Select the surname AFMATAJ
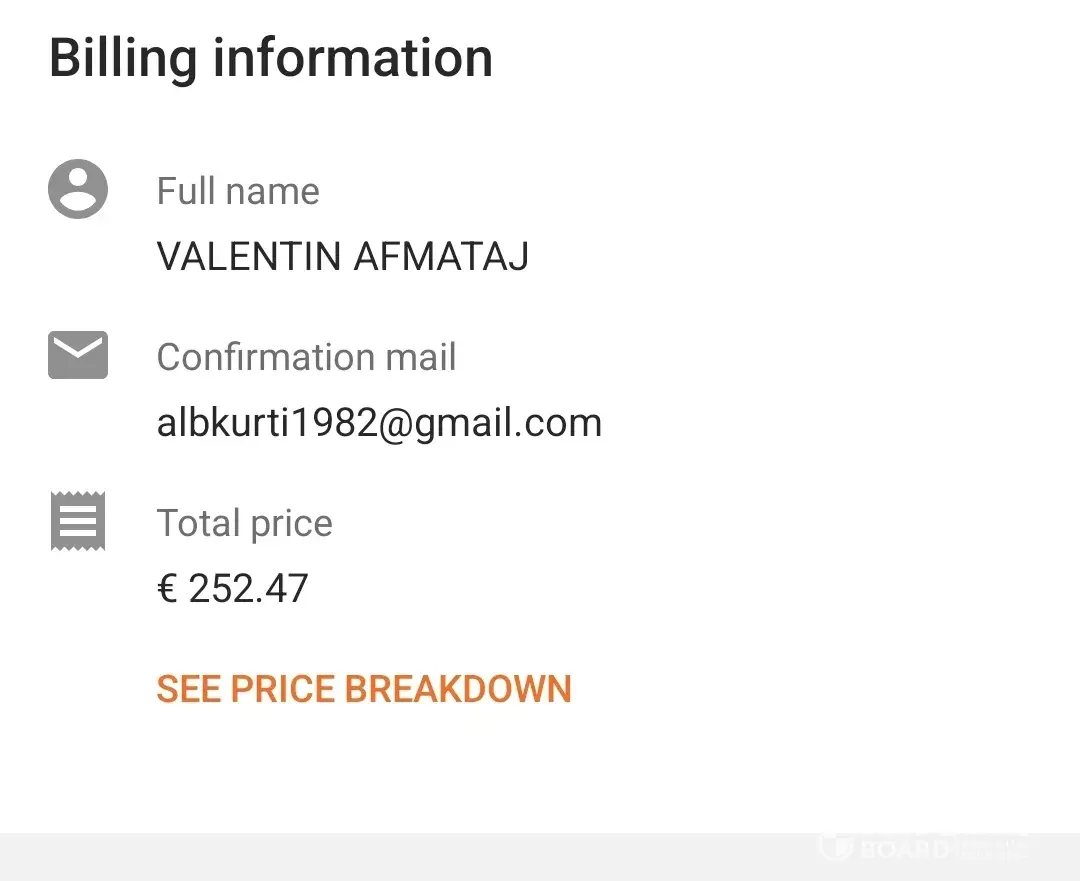 tap(441, 257)
